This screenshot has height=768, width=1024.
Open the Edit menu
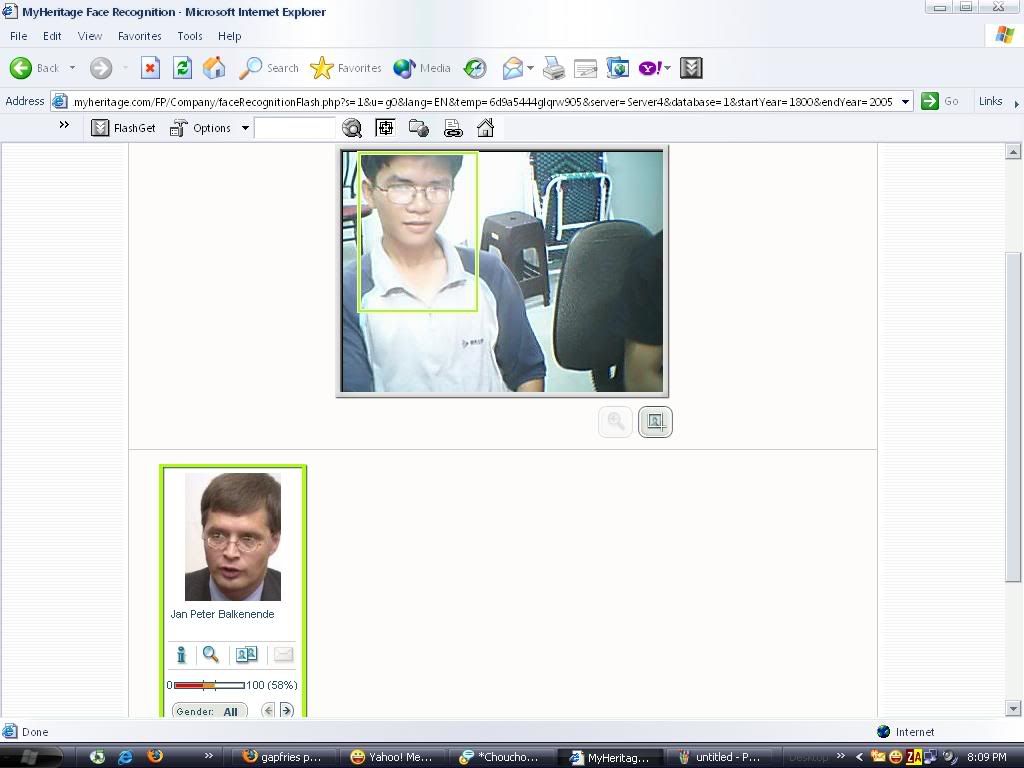(x=52, y=37)
